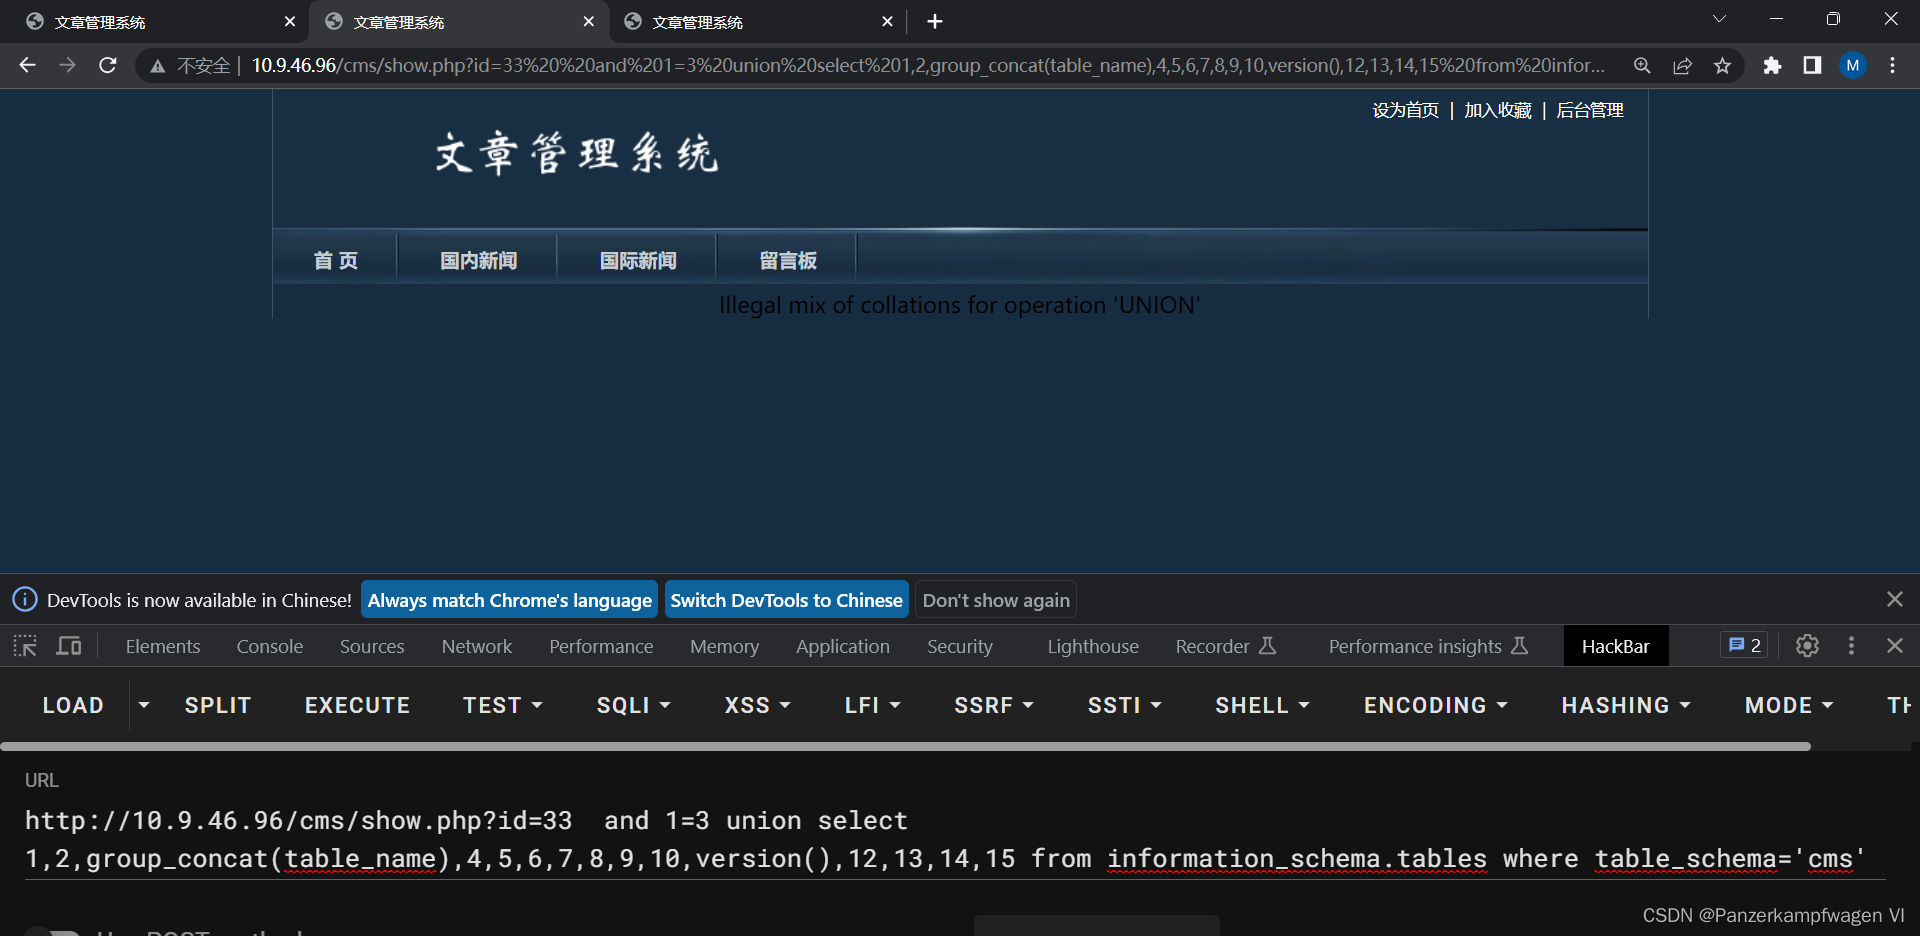
Task: Expand the TEST dropdown
Action: click(x=503, y=705)
